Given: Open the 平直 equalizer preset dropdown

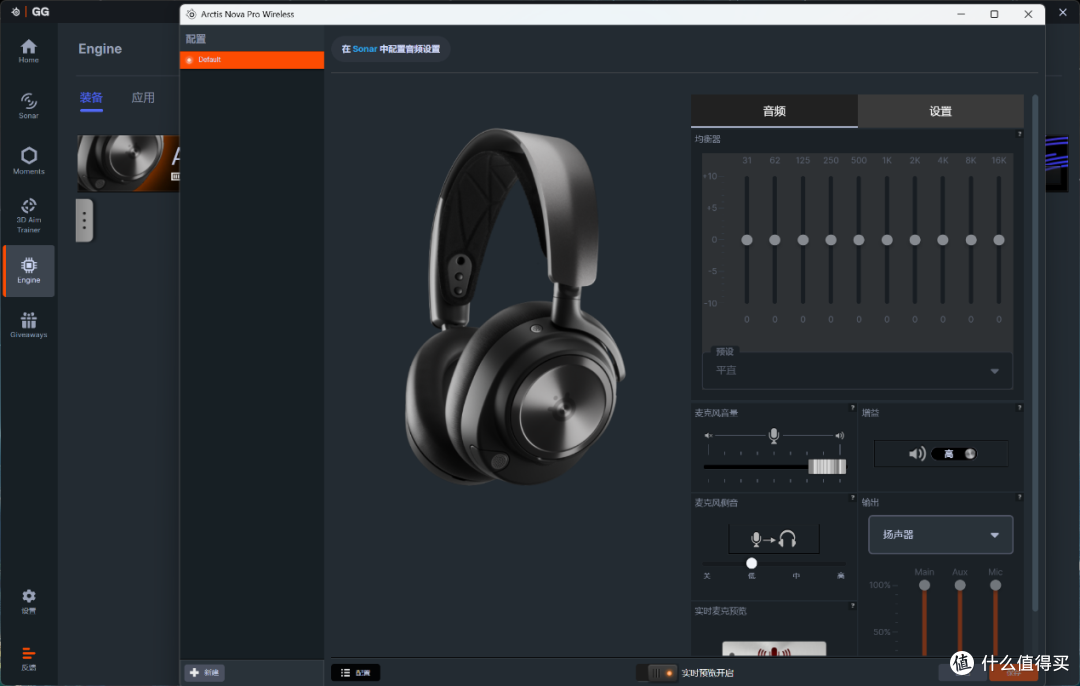Looking at the screenshot, I should point(857,371).
